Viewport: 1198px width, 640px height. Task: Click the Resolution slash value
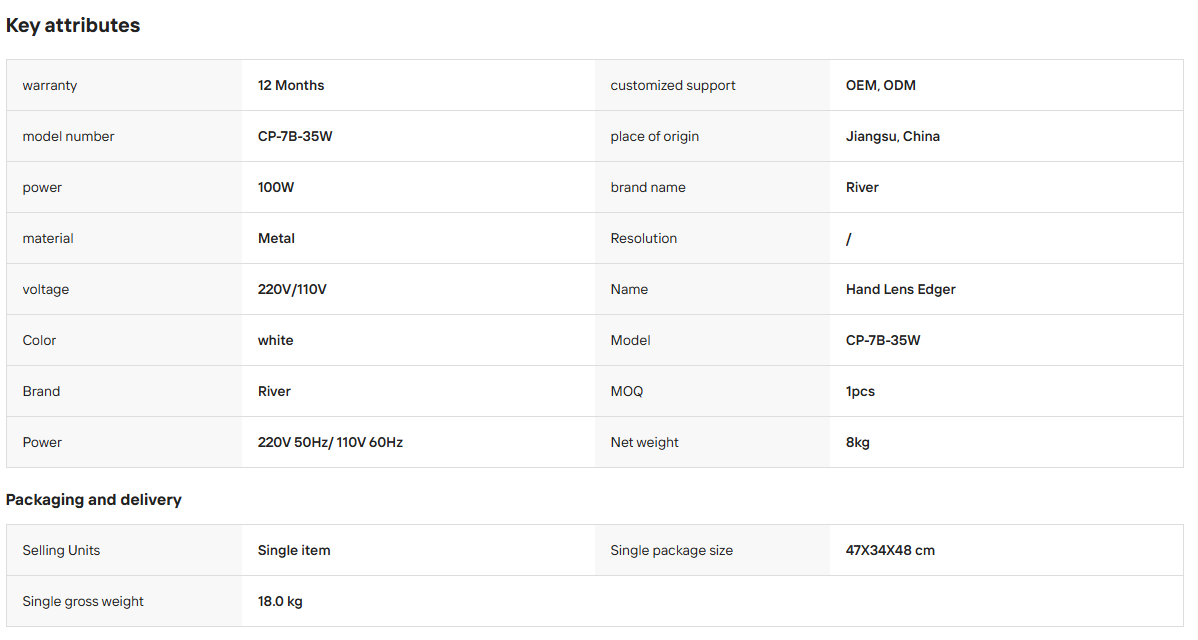[848, 239]
